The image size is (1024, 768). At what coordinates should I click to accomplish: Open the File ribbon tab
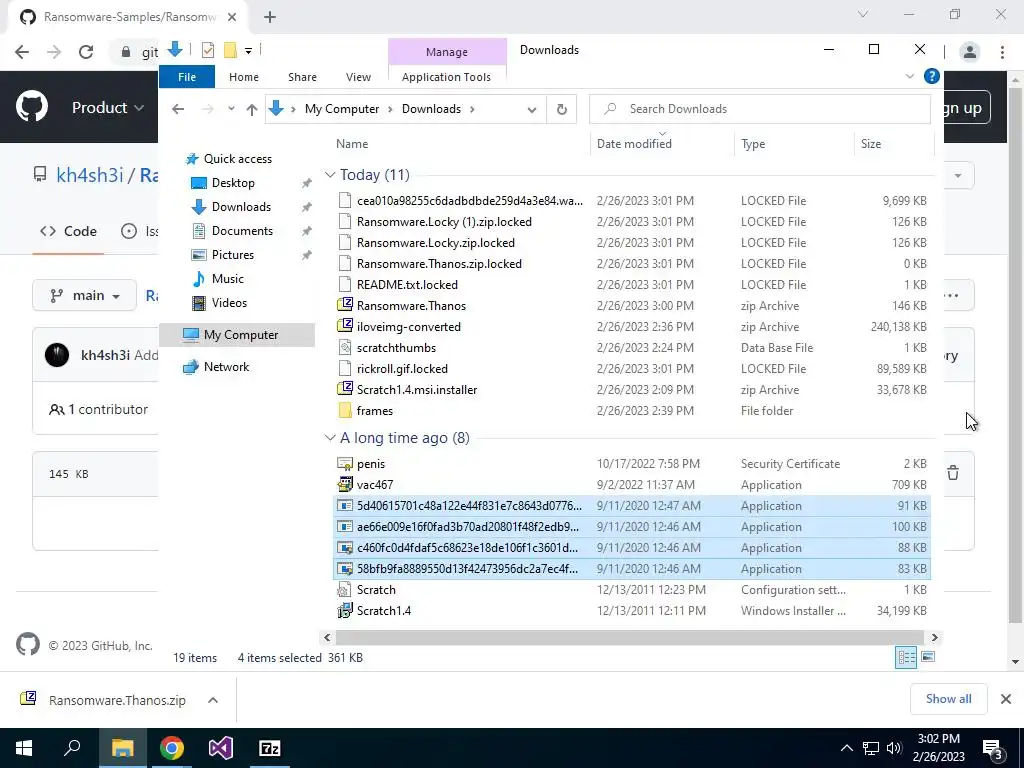click(x=187, y=76)
